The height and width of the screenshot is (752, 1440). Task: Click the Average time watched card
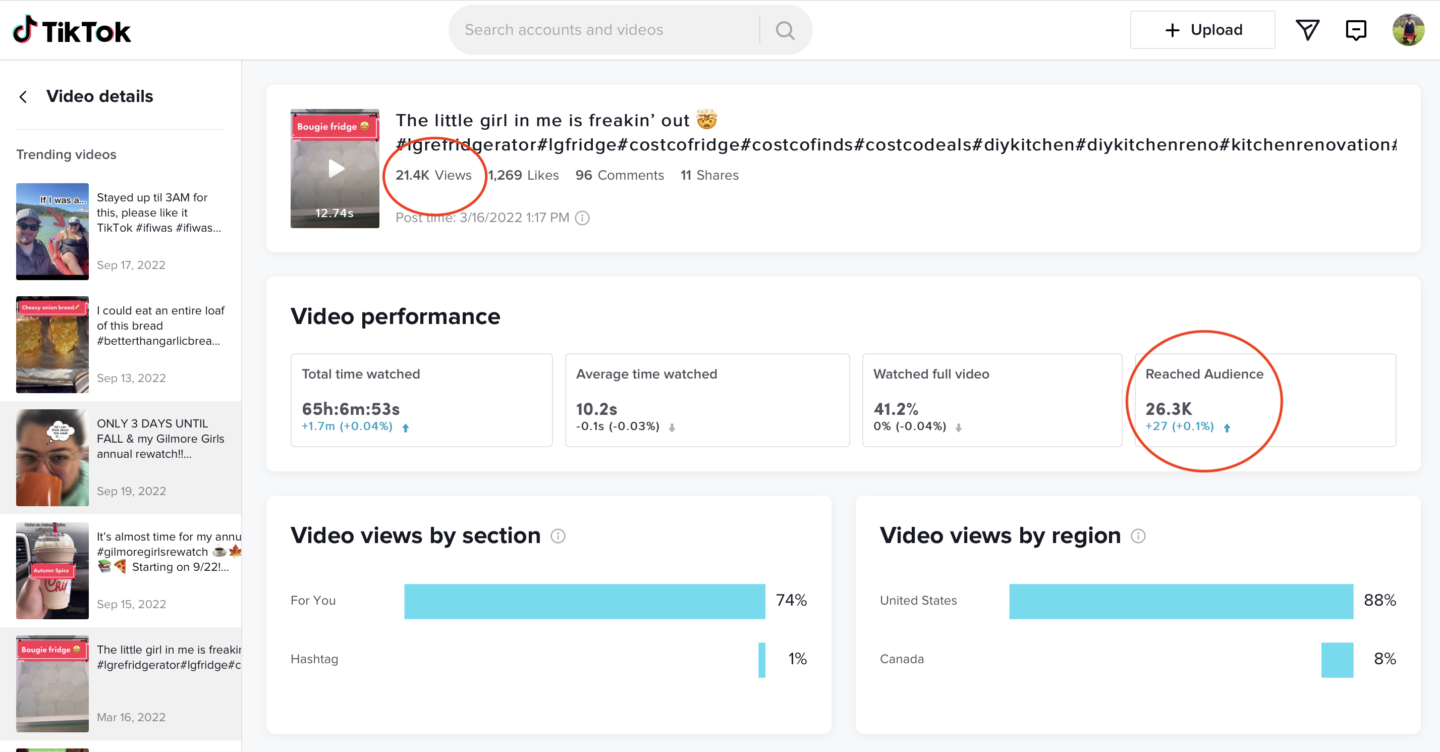pos(707,400)
